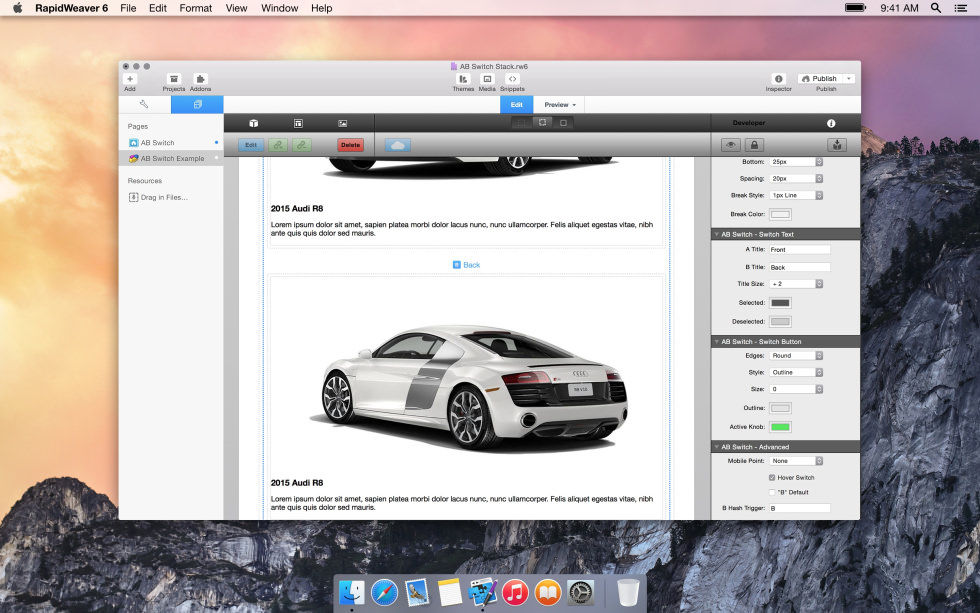Screen dimensions: 980x613
Task: Open the Projects toolbar icon
Action: [174, 79]
